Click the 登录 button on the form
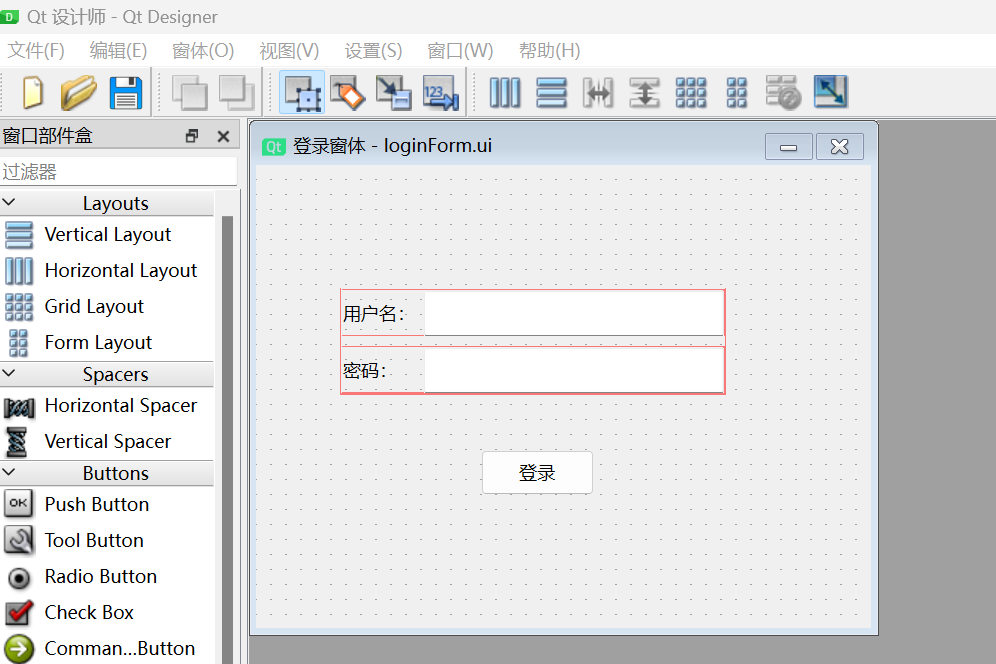Viewport: 996px width, 664px height. coord(537,473)
